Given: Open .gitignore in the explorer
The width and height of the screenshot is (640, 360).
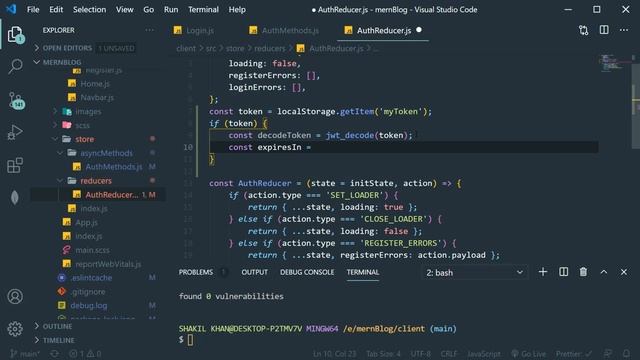Looking at the screenshot, I should click(x=88, y=292).
